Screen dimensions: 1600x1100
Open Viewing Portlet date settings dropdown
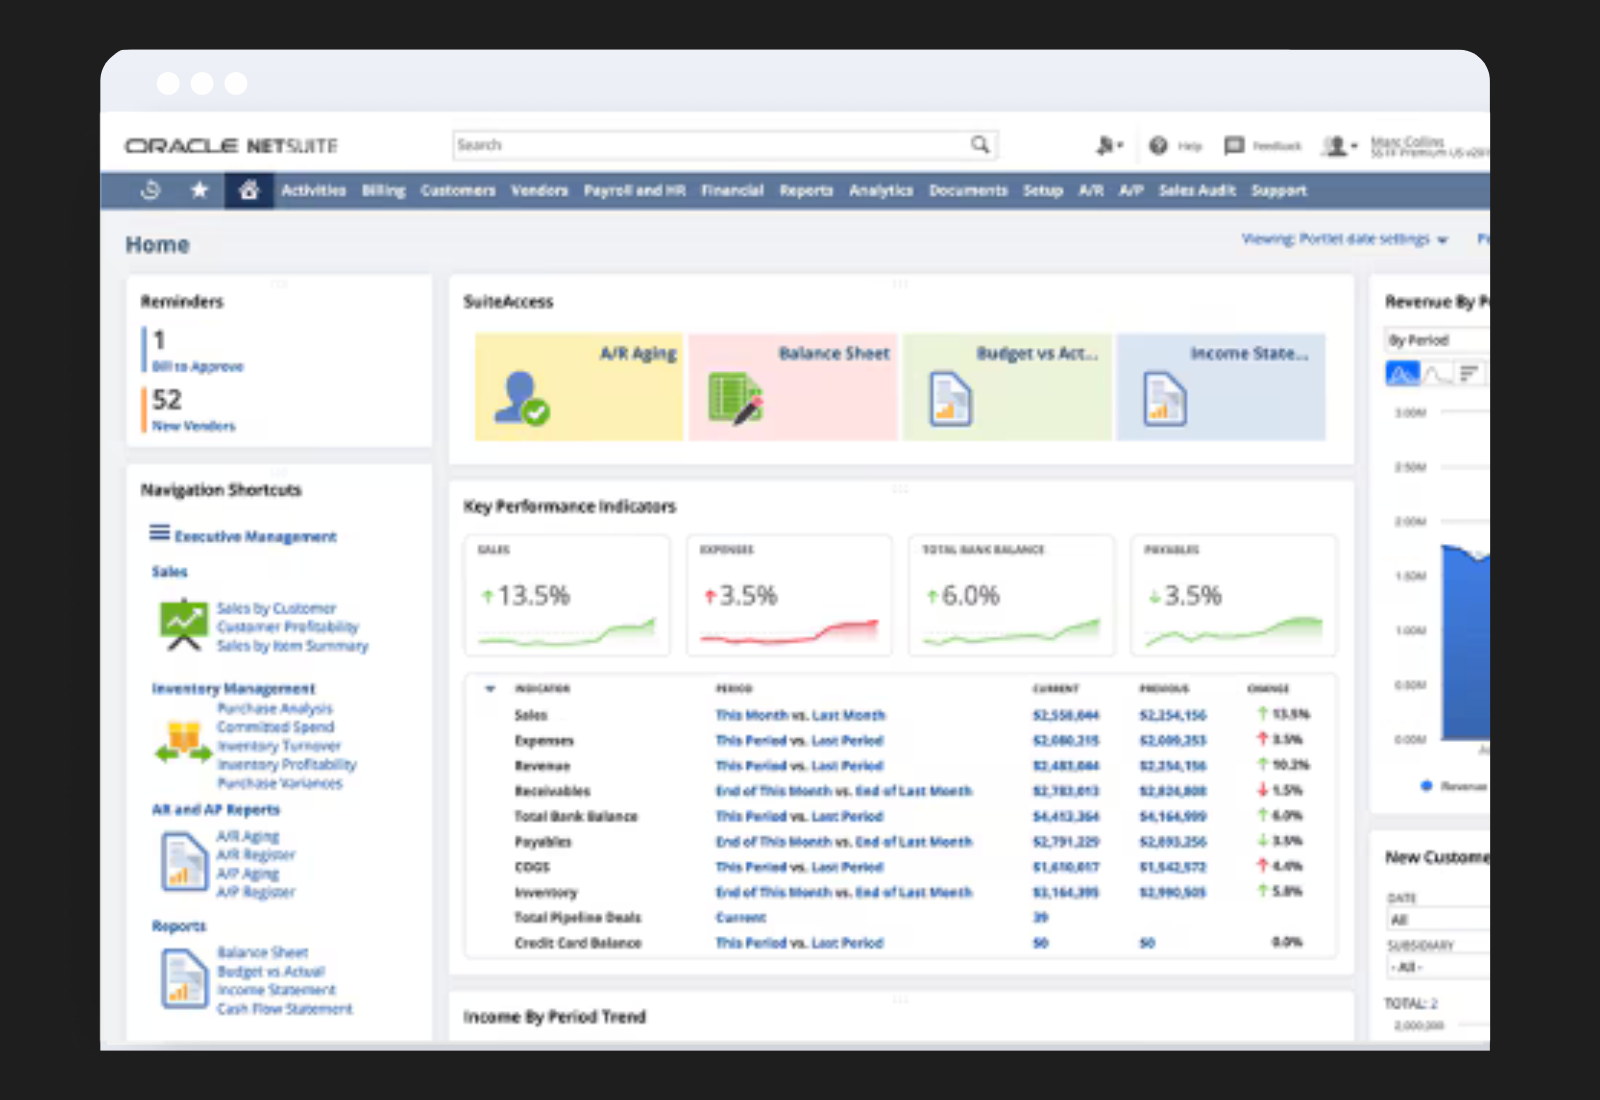pos(1344,239)
